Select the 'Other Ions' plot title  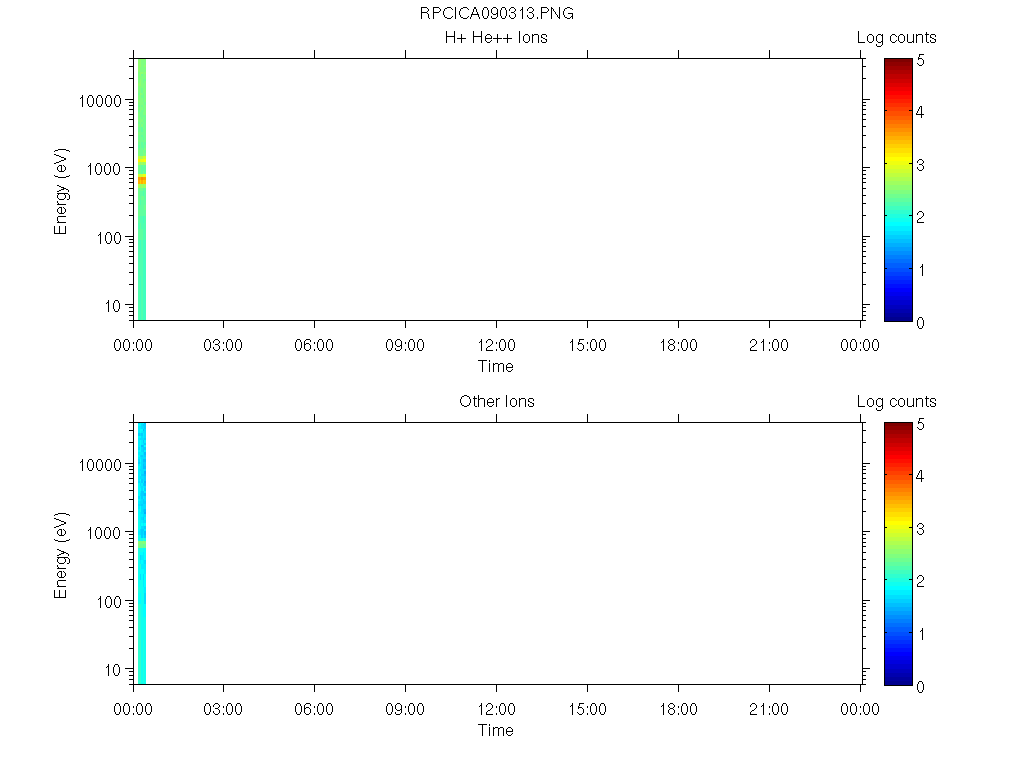click(x=496, y=402)
